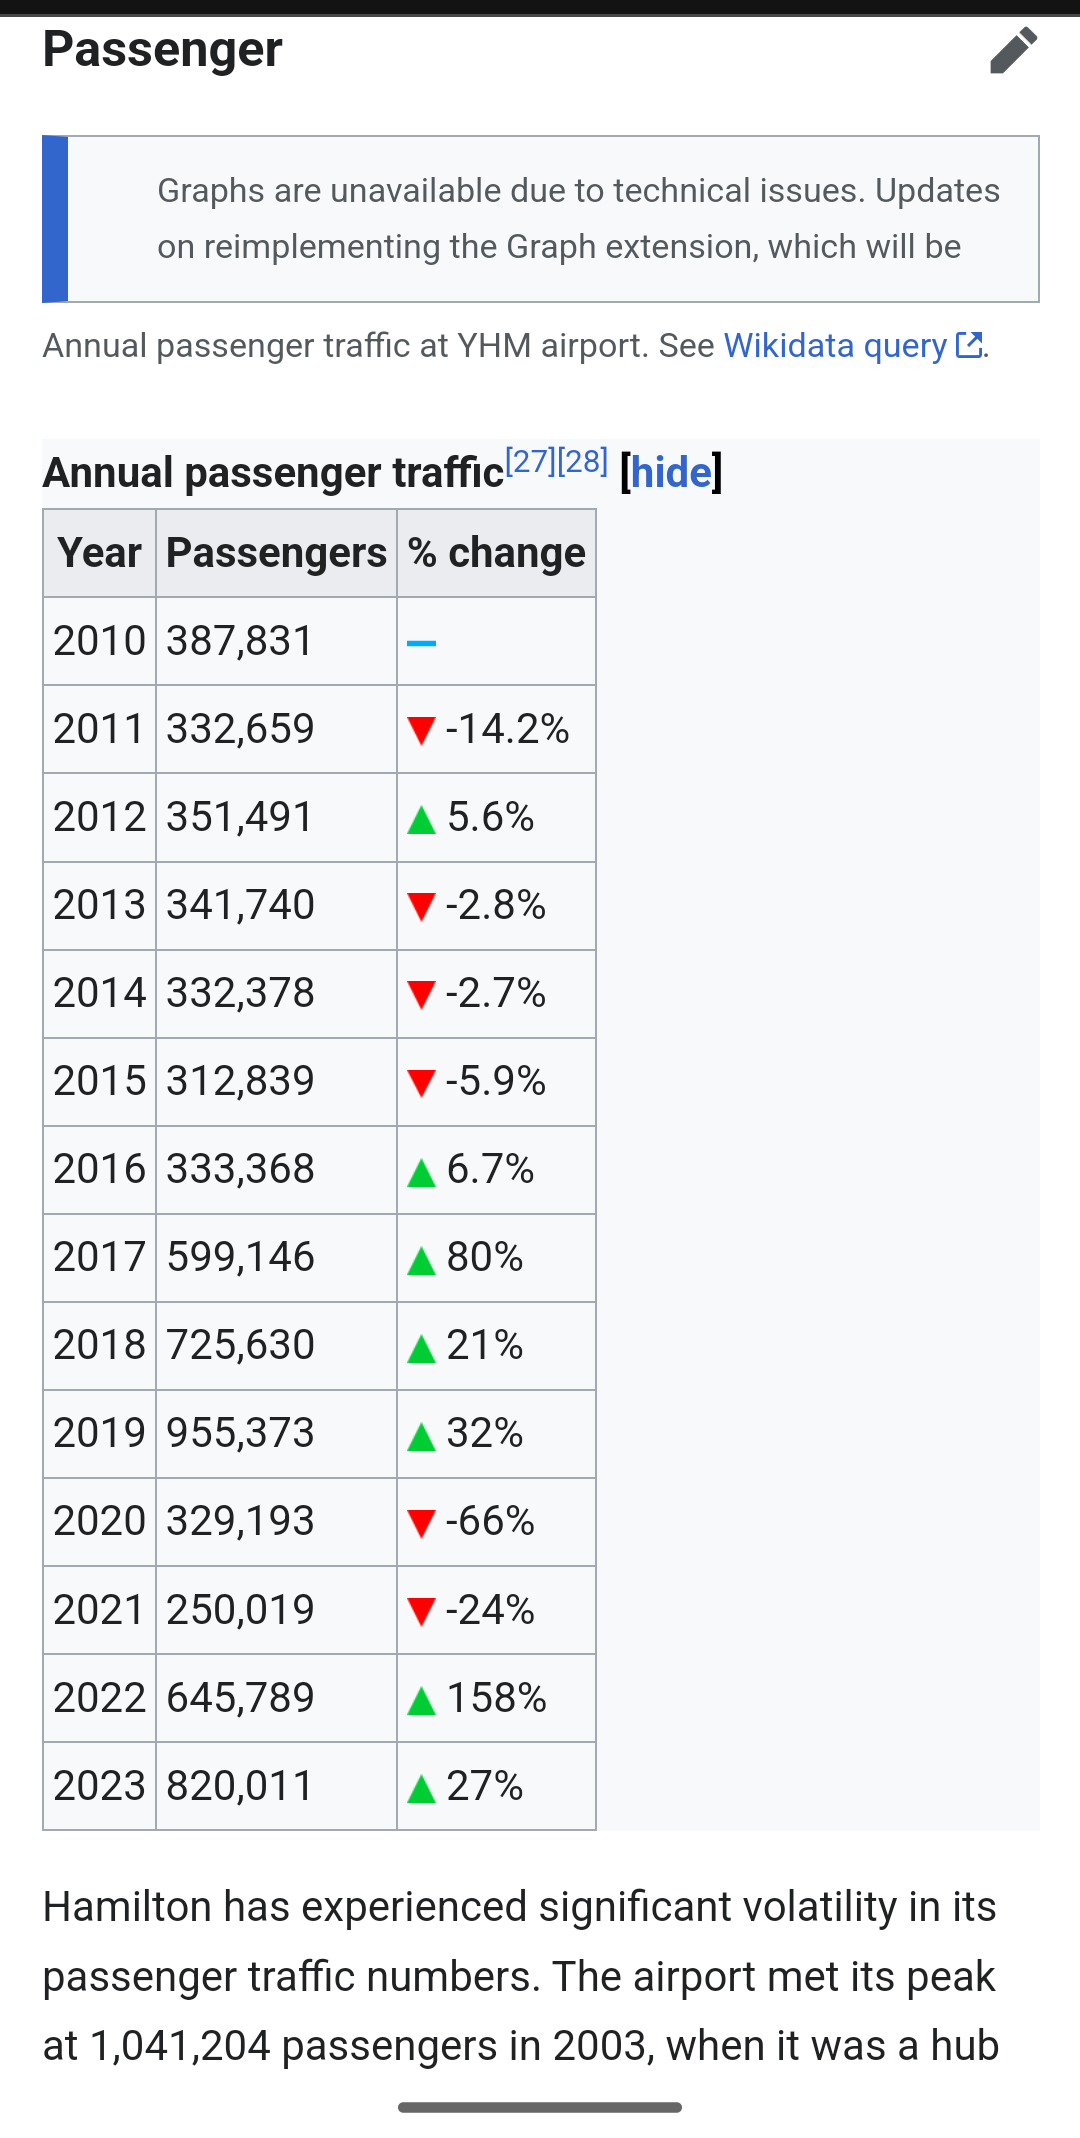This screenshot has height=2138, width=1080.
Task: Tap the red down arrow for 2011
Action: (x=421, y=731)
